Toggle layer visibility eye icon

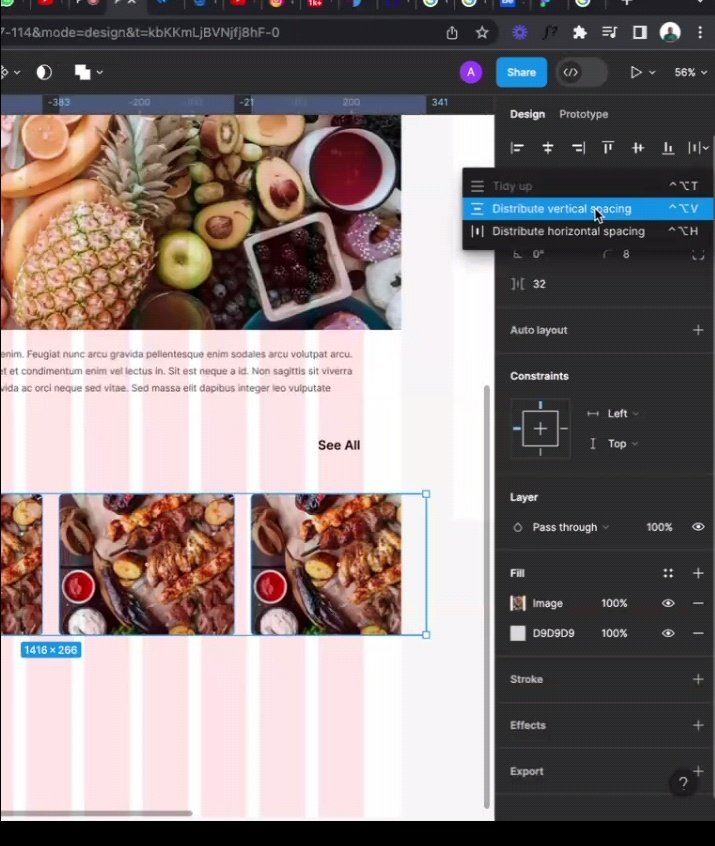(698, 527)
